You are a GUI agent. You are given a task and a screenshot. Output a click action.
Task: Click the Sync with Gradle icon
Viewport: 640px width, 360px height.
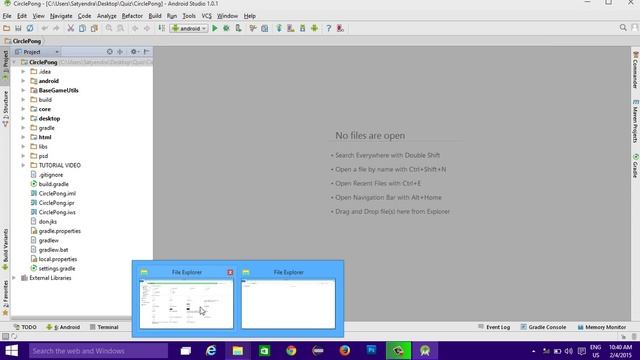tap(279, 28)
